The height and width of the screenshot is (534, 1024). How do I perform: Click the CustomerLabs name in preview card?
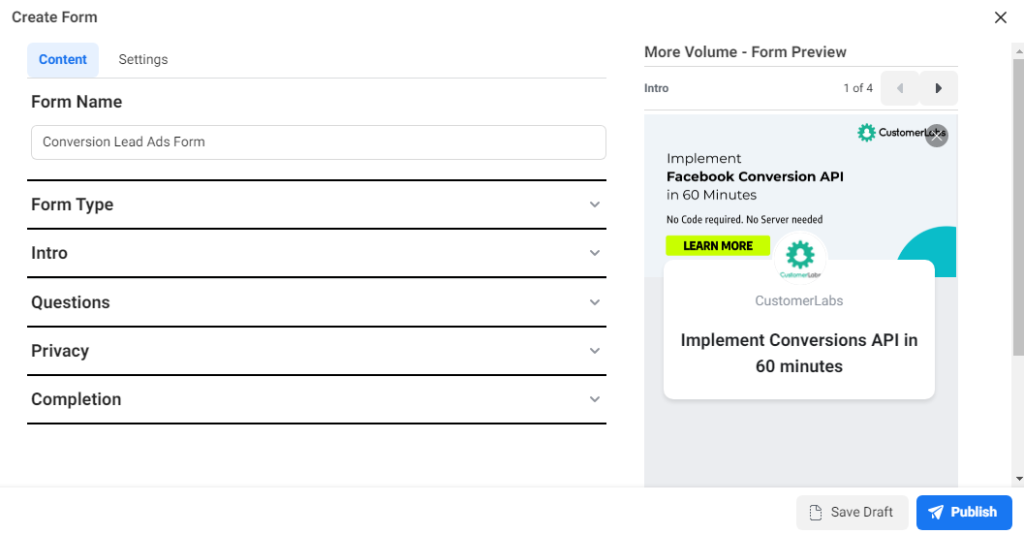point(799,301)
